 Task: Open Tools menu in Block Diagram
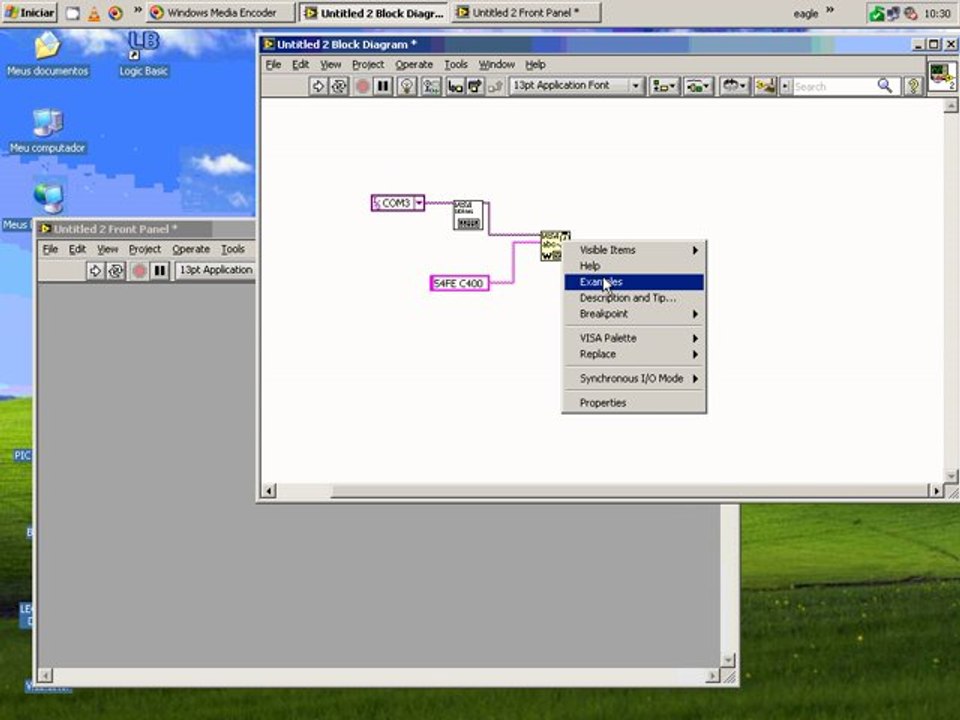456,64
